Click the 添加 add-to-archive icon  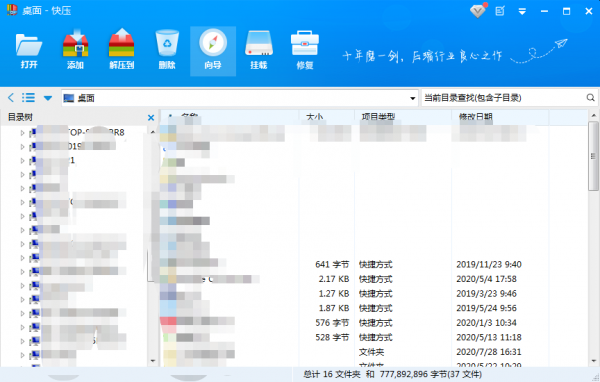[x=75, y=51]
